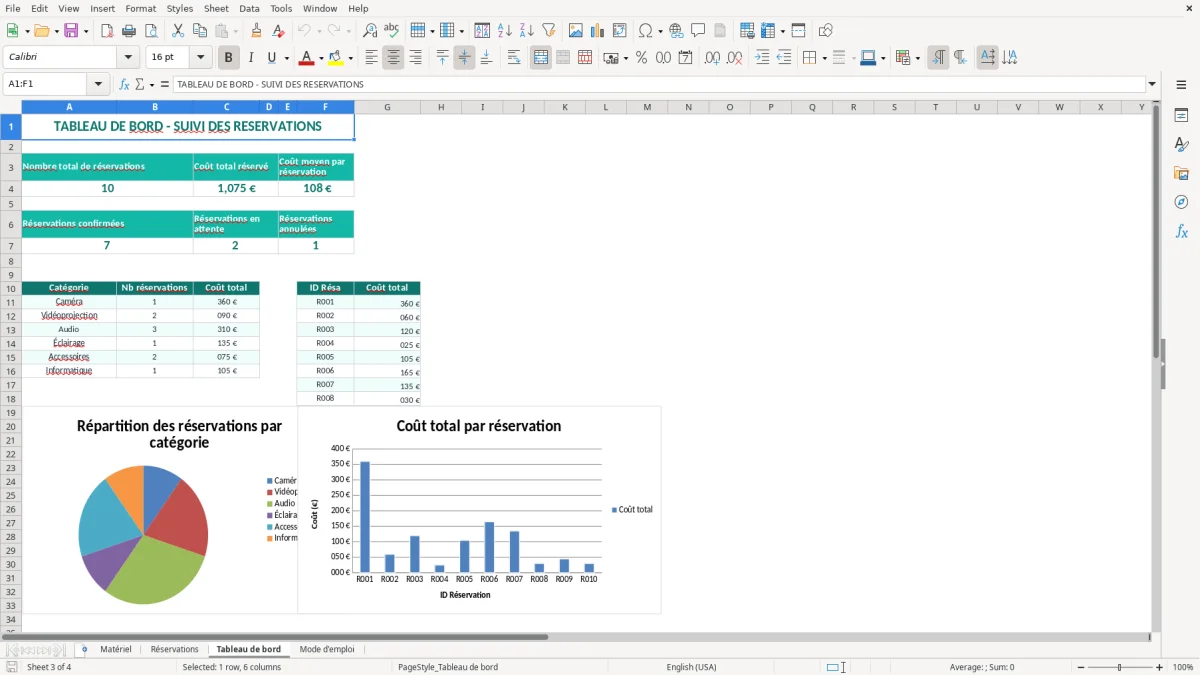1200x675 pixels.
Task: Expand the Name Box dropdown
Action: pyautogui.click(x=99, y=85)
